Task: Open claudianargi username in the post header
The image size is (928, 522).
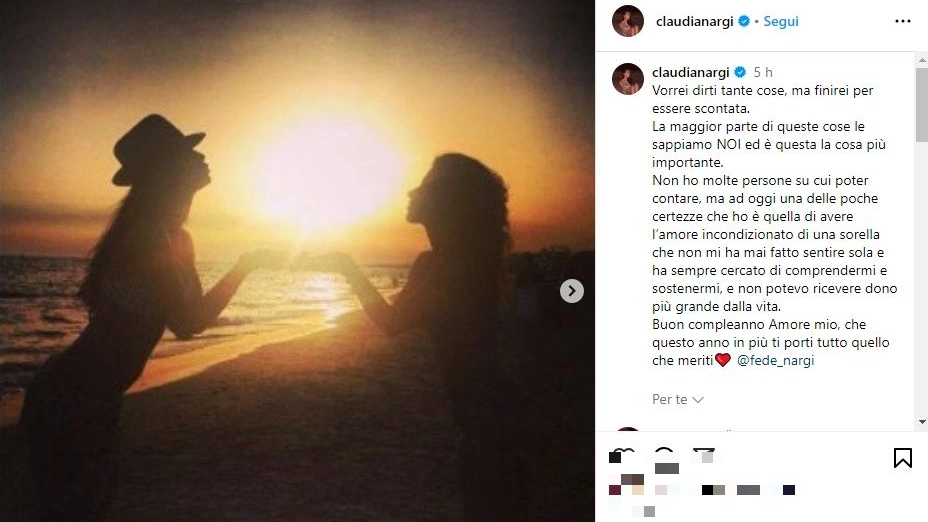Action: [694, 21]
